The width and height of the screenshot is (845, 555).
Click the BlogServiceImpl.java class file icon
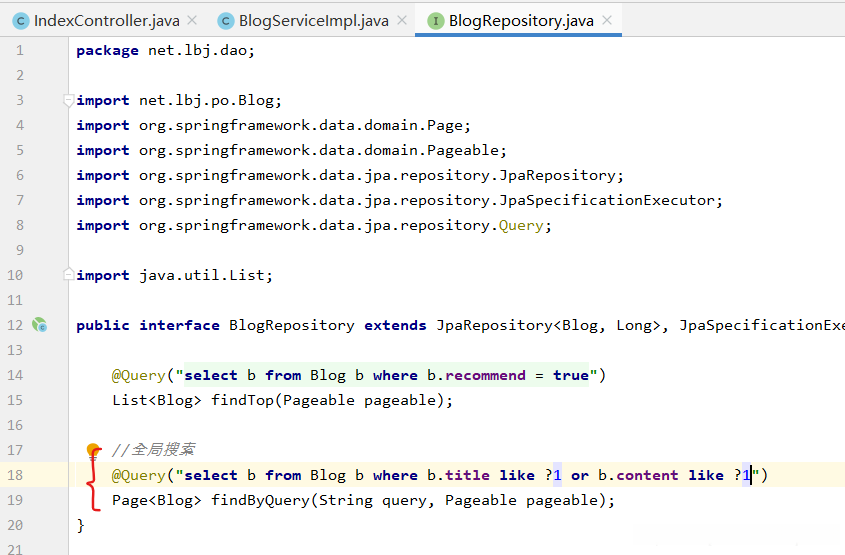coord(225,21)
